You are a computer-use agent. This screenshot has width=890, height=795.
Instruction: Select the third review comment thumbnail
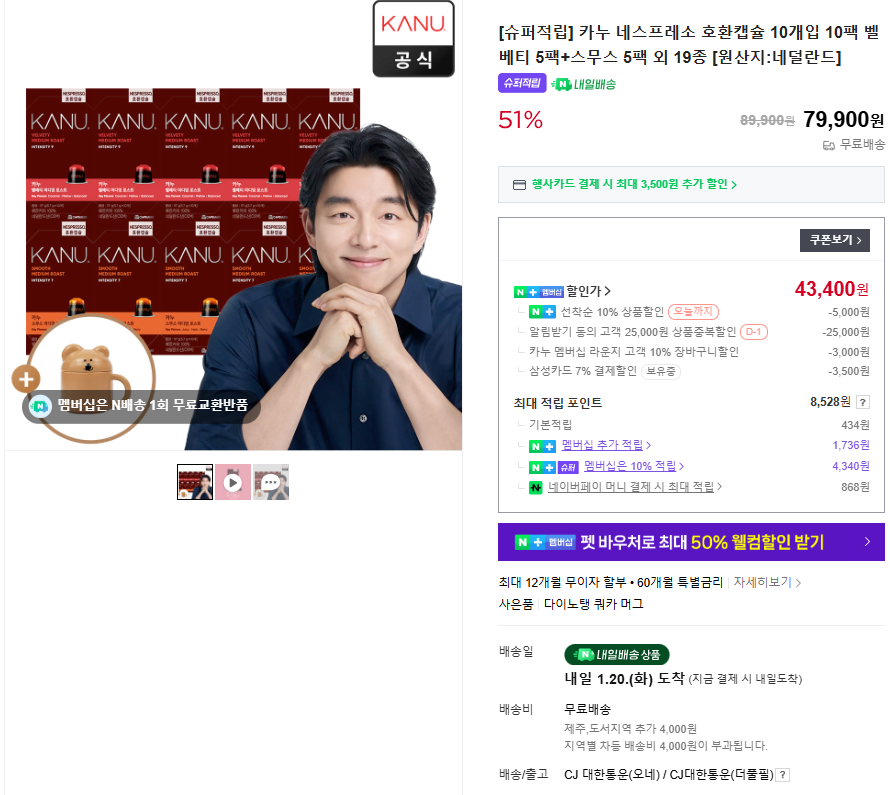(271, 482)
